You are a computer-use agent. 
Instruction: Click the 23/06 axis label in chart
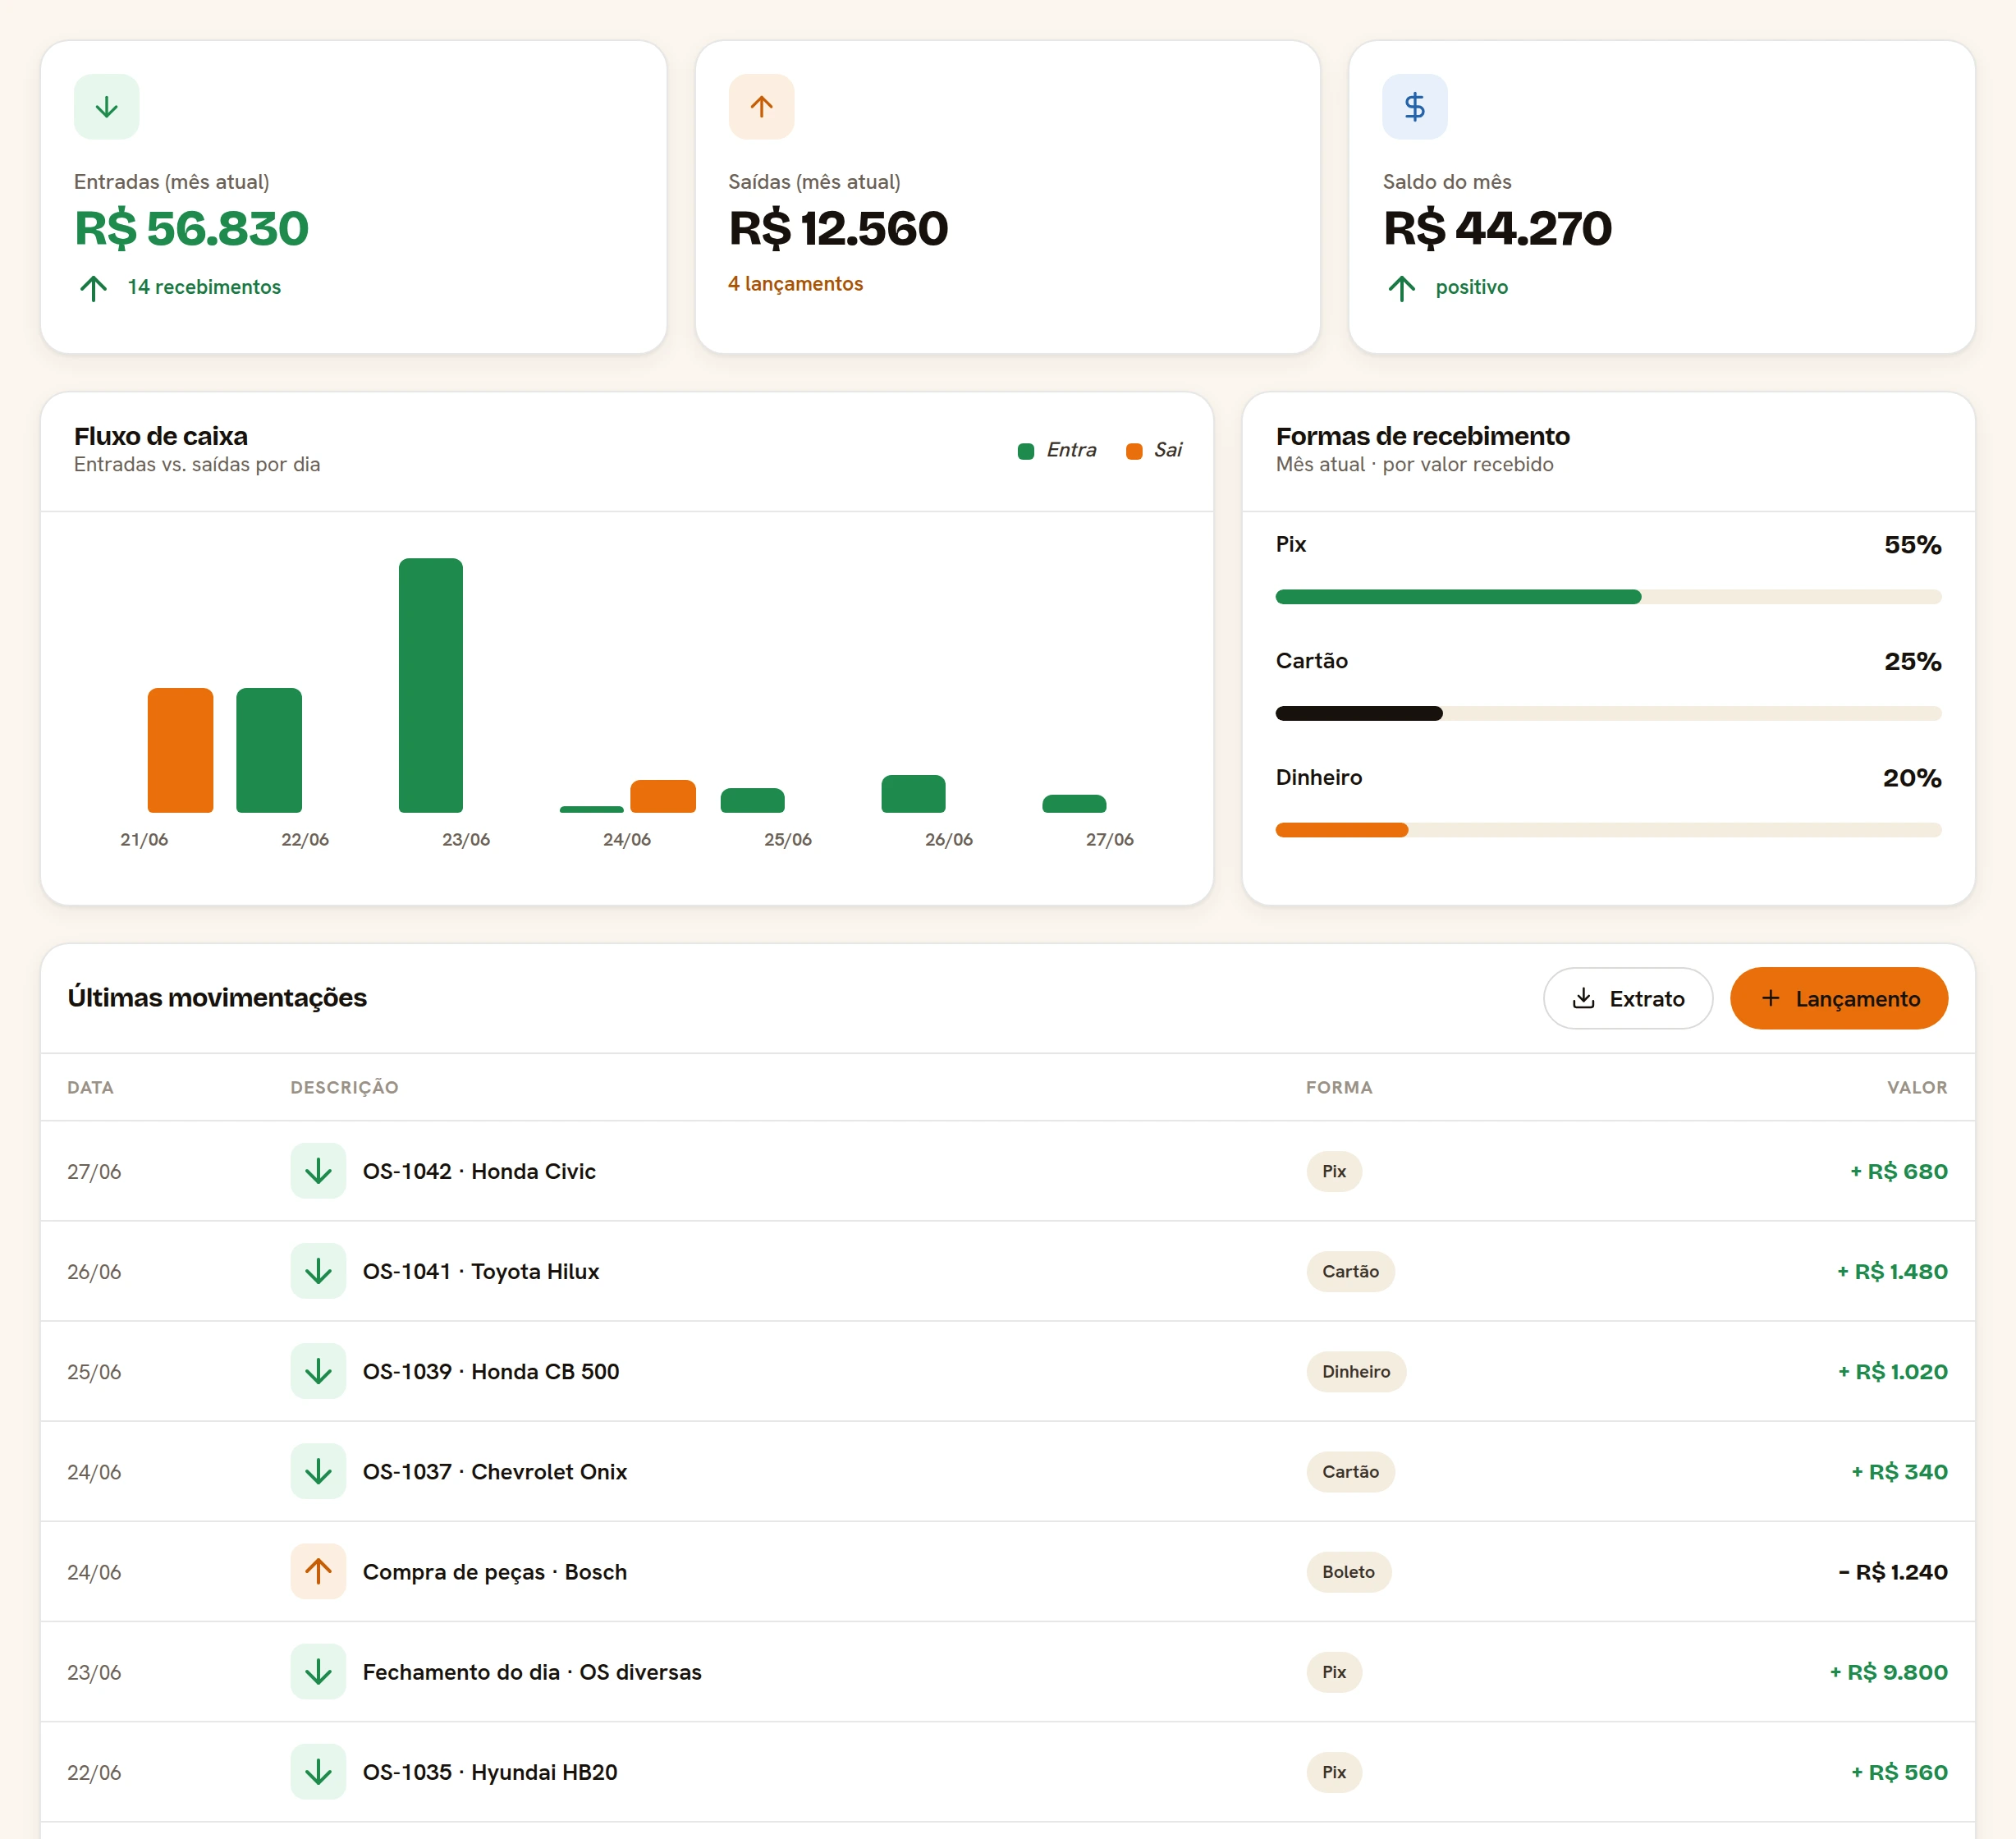[466, 839]
